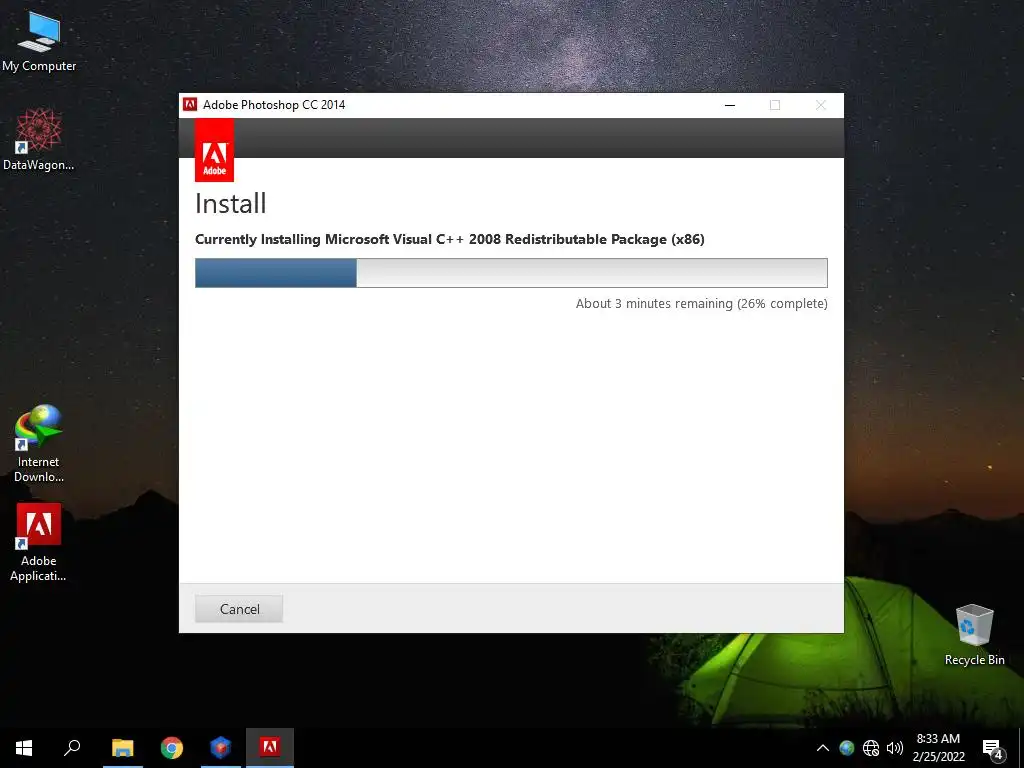Open the clock showing 8:33 AM
This screenshot has height=768, width=1024.
(x=938, y=748)
